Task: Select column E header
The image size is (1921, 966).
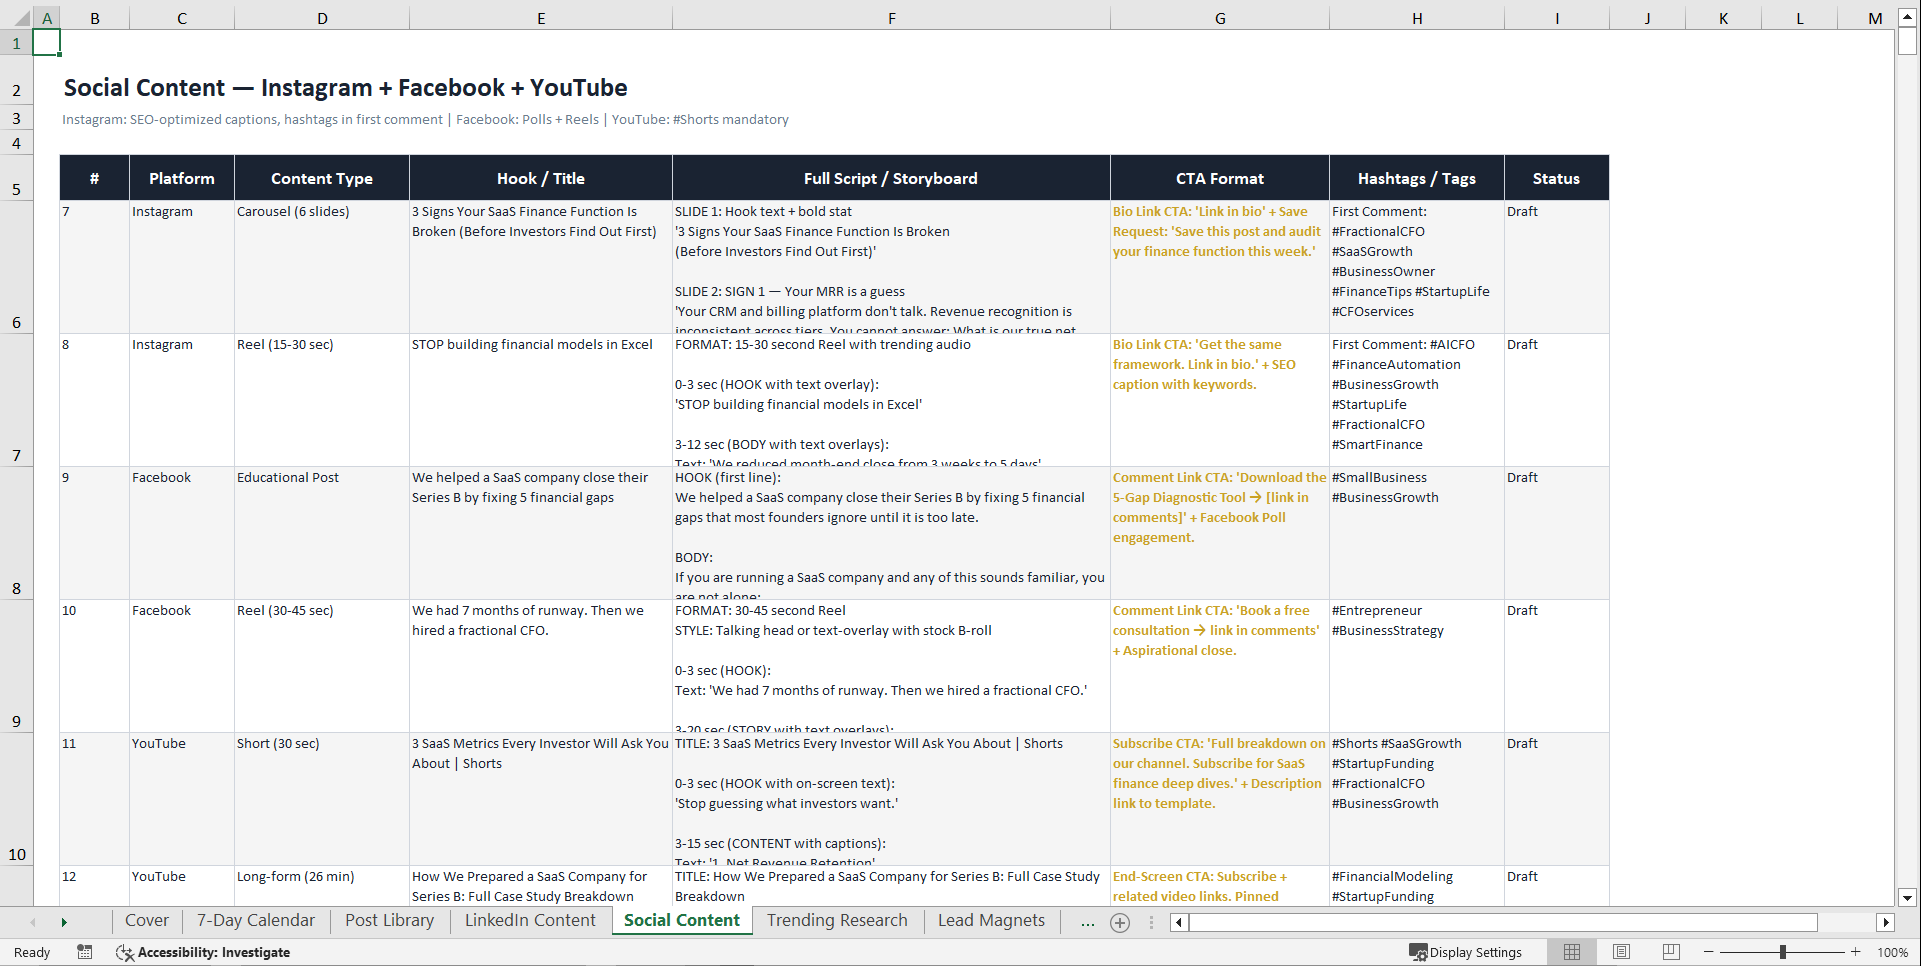Action: 541,18
